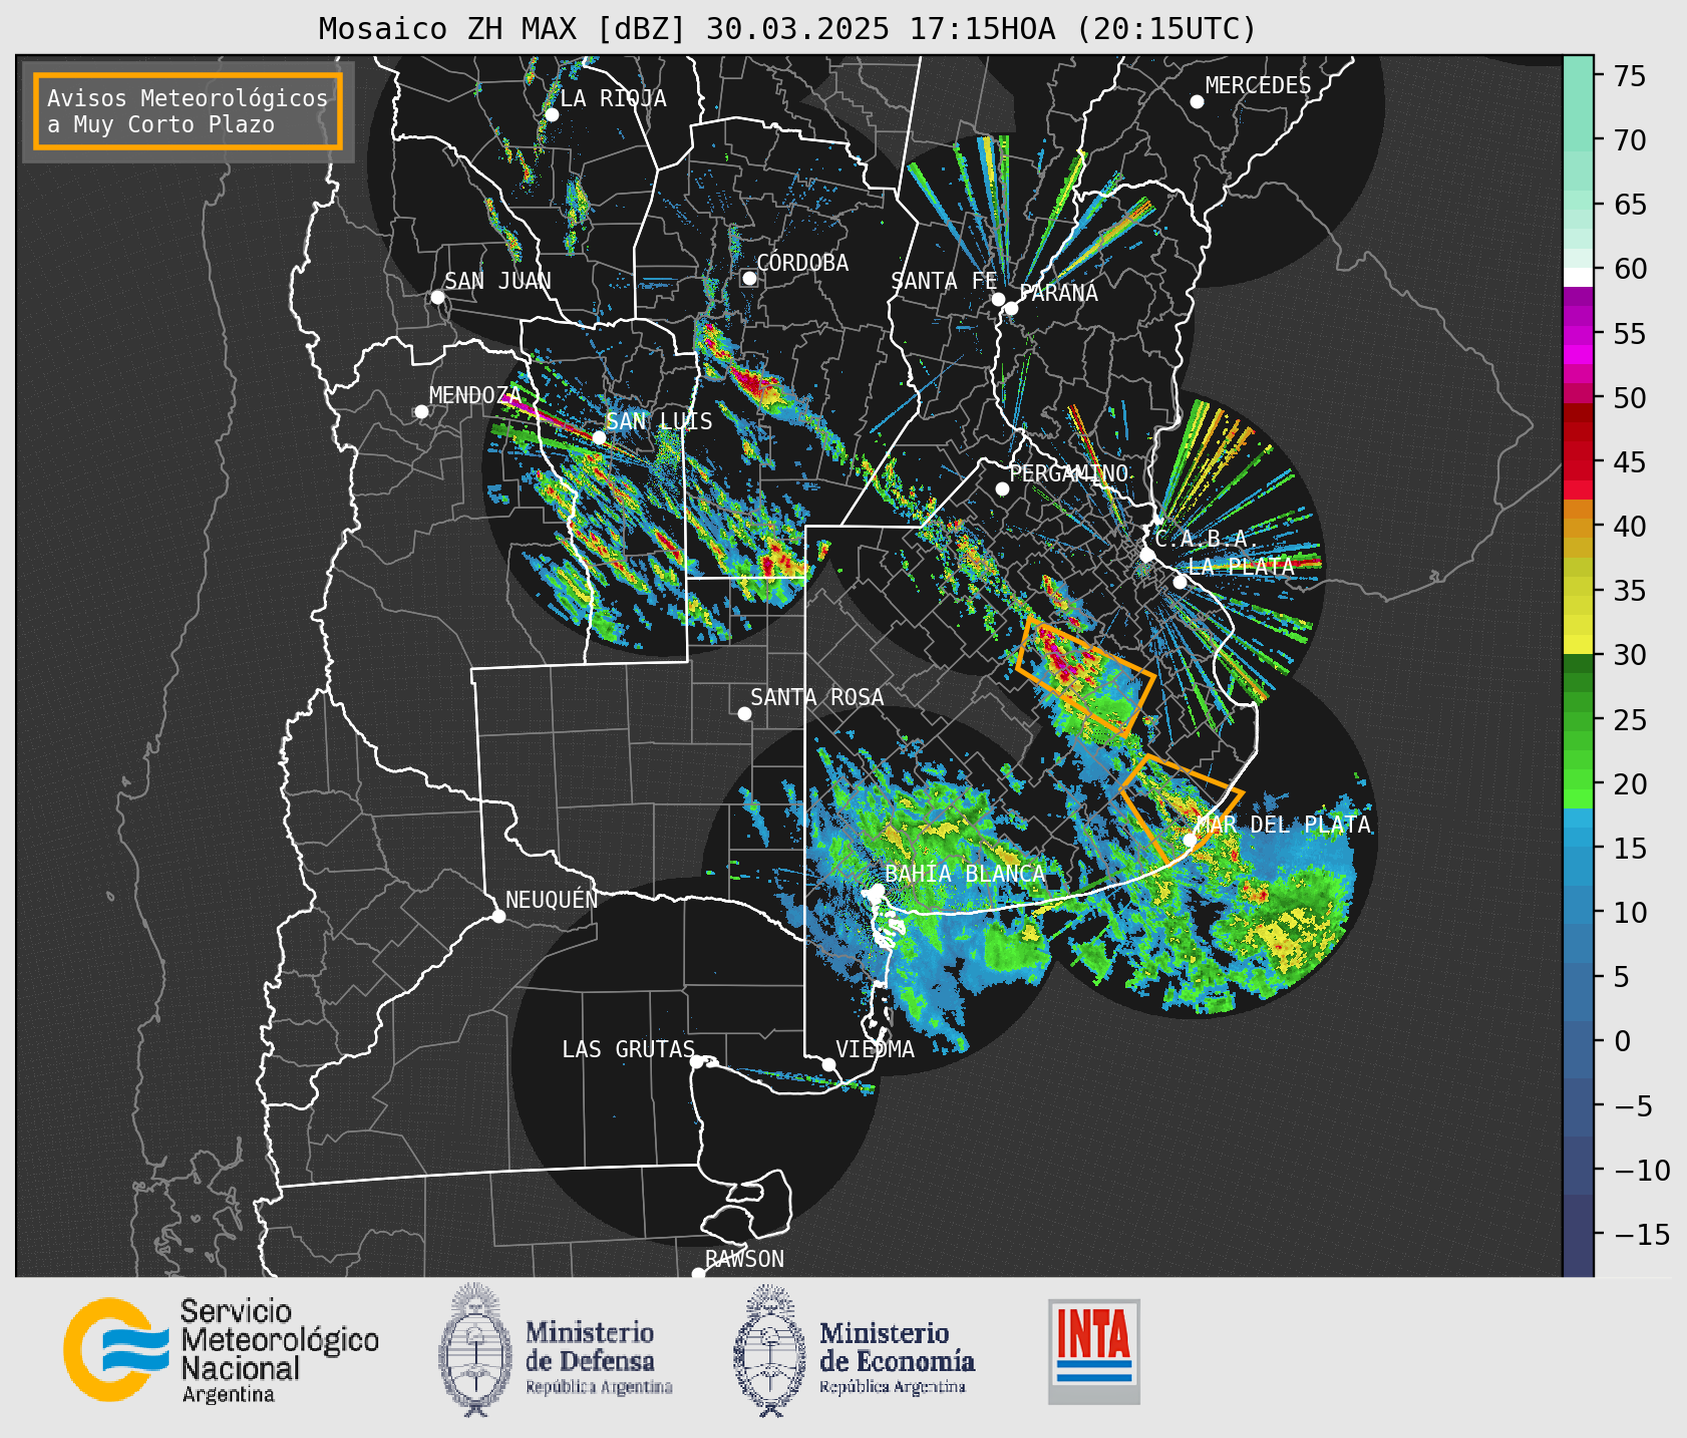Click the blue 10 dBZ band on color scale
This screenshot has width=1687, height=1438.
[x=1578, y=912]
